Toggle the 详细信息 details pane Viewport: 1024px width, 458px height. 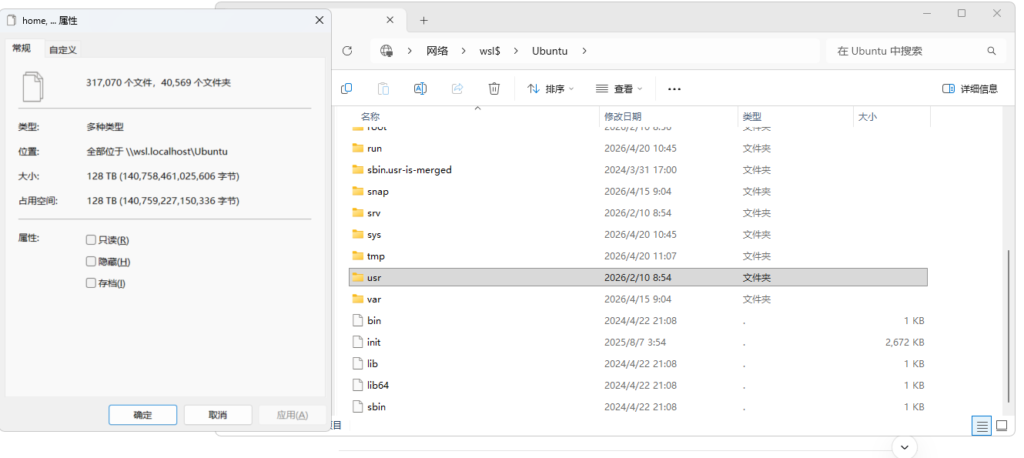[969, 89]
